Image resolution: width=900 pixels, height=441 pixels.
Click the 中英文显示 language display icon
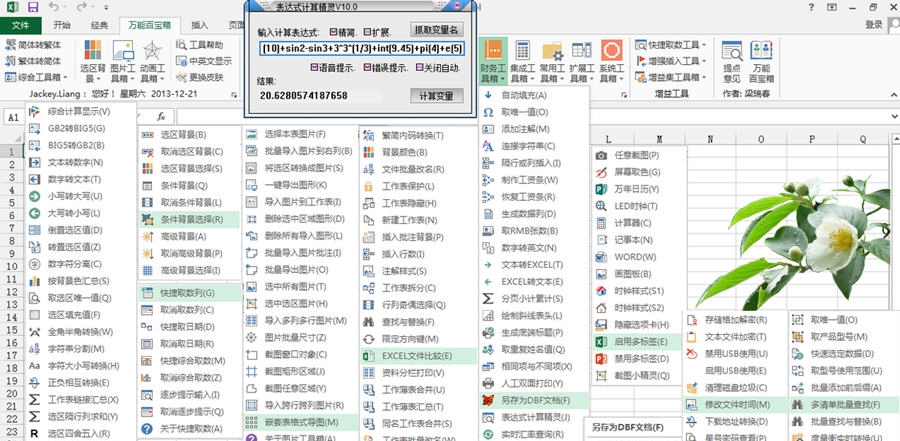click(204, 61)
